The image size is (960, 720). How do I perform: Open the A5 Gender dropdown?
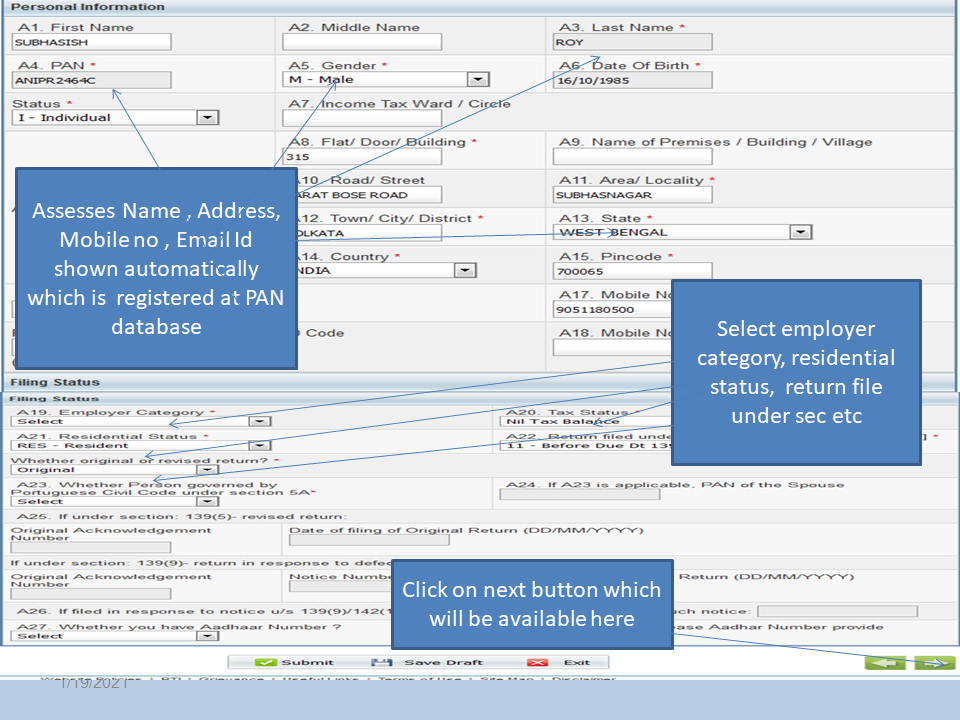pos(478,80)
